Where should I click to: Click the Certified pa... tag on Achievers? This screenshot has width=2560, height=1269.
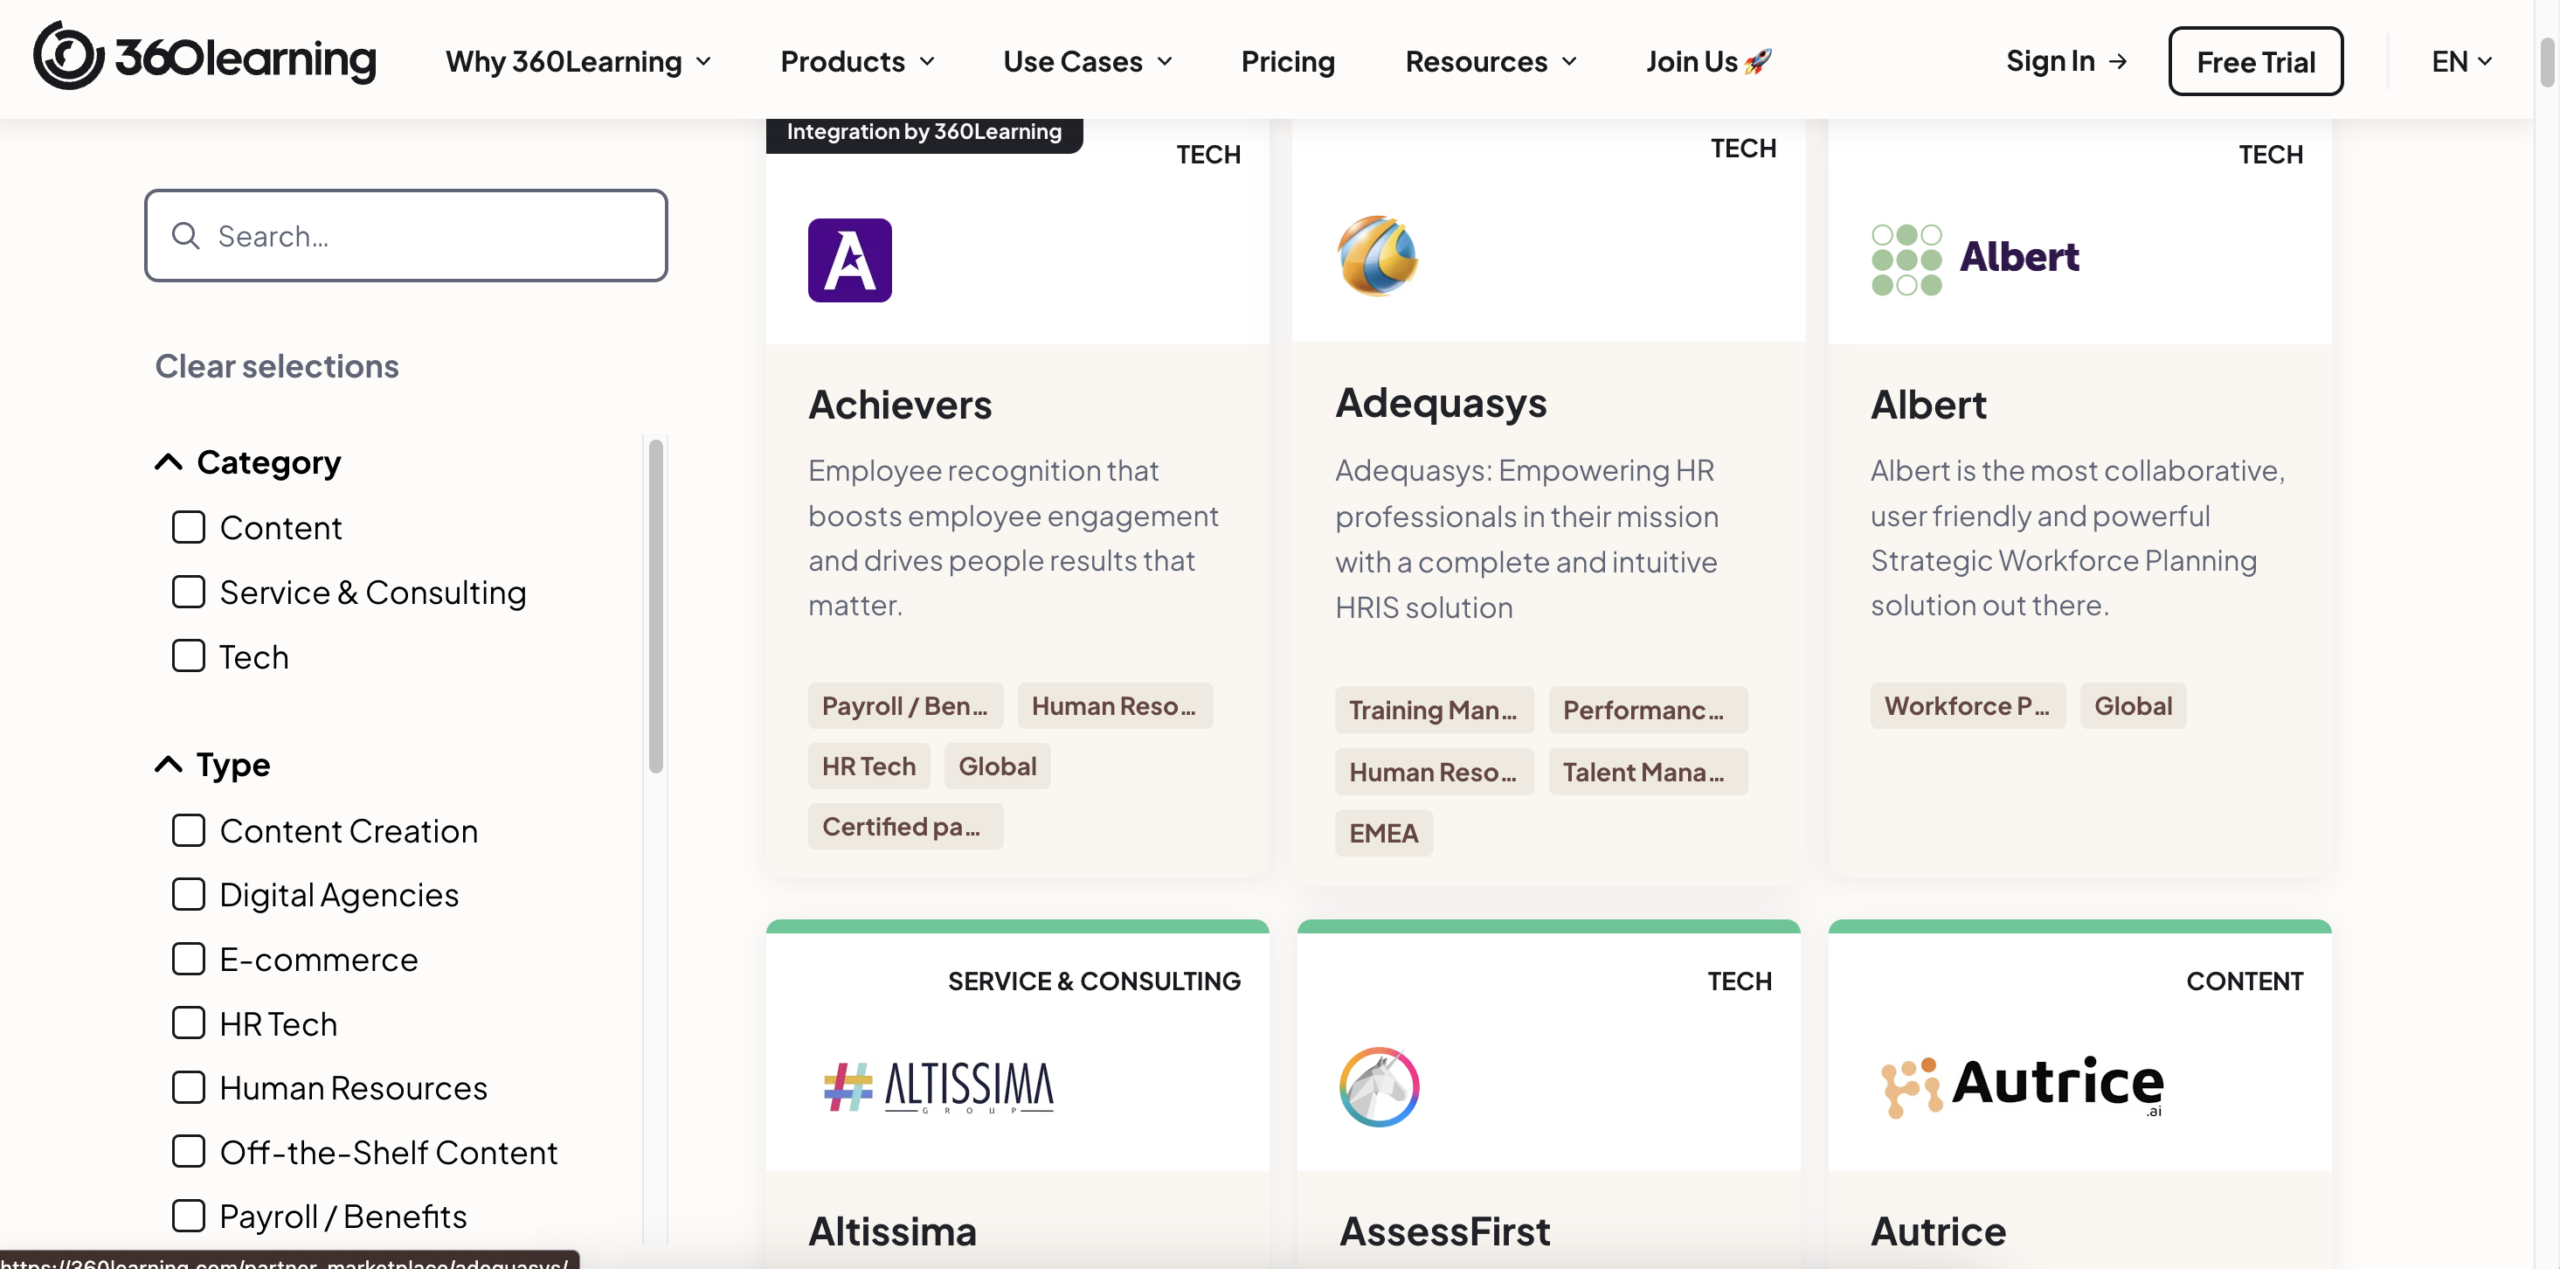click(905, 826)
